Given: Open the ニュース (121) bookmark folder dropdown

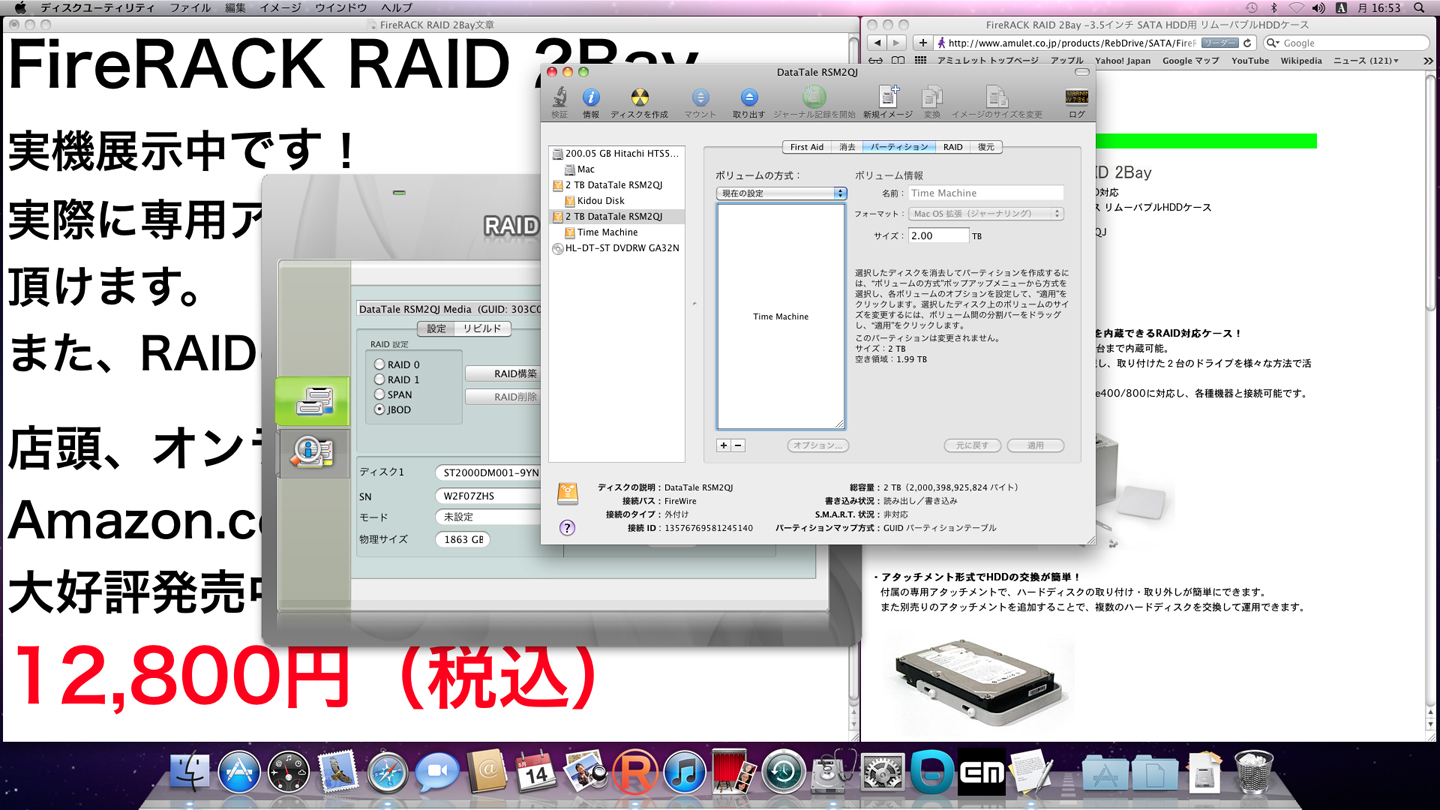Looking at the screenshot, I should (1366, 61).
